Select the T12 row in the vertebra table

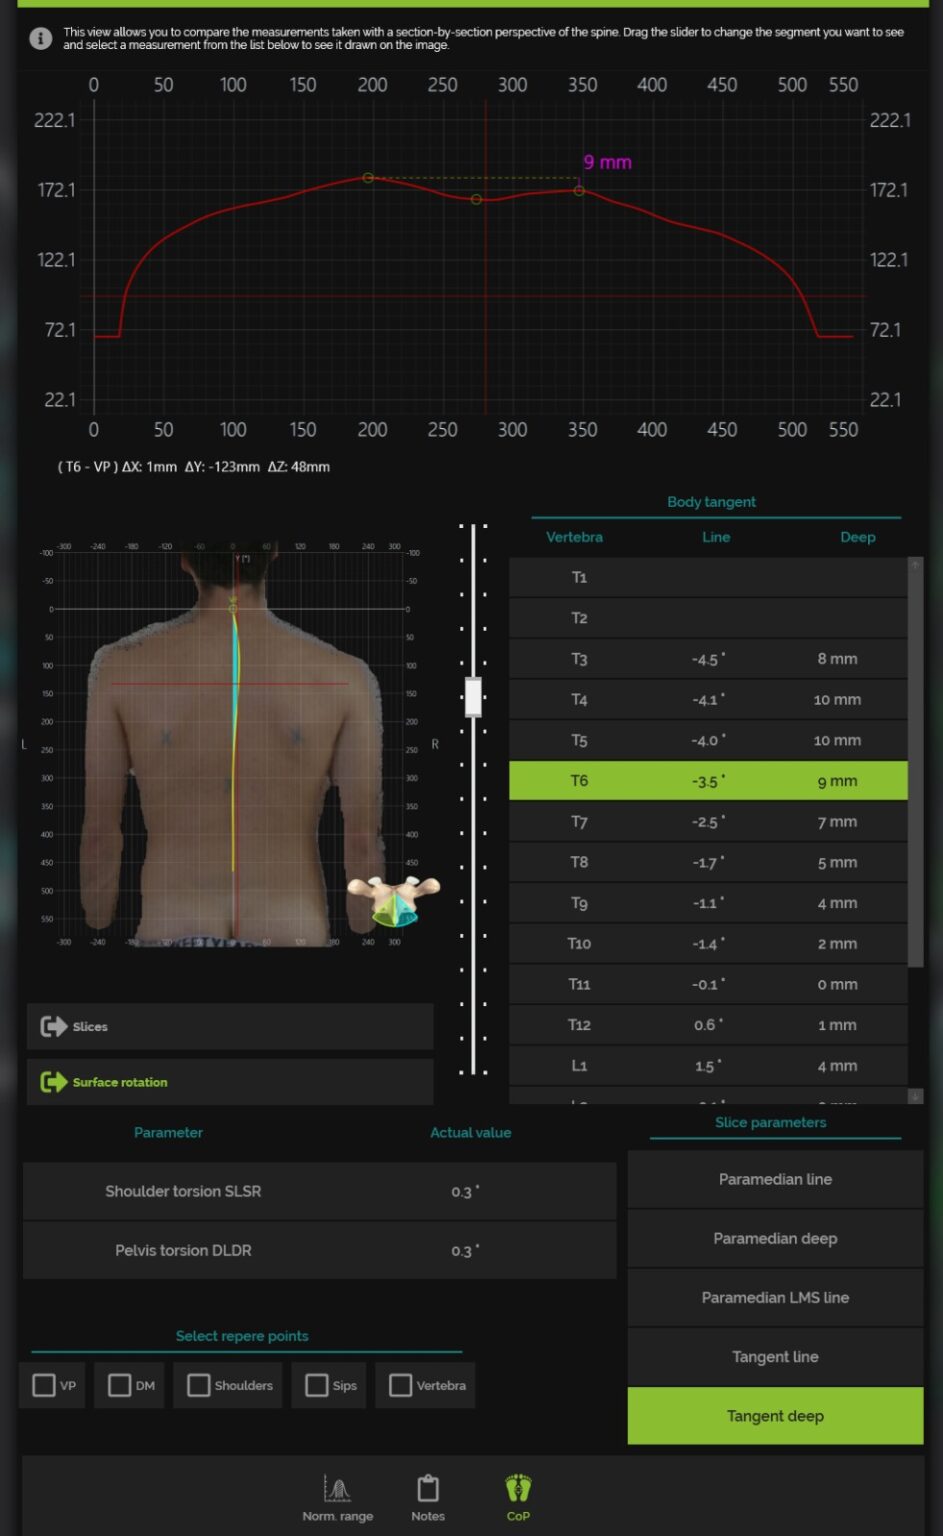(708, 1024)
